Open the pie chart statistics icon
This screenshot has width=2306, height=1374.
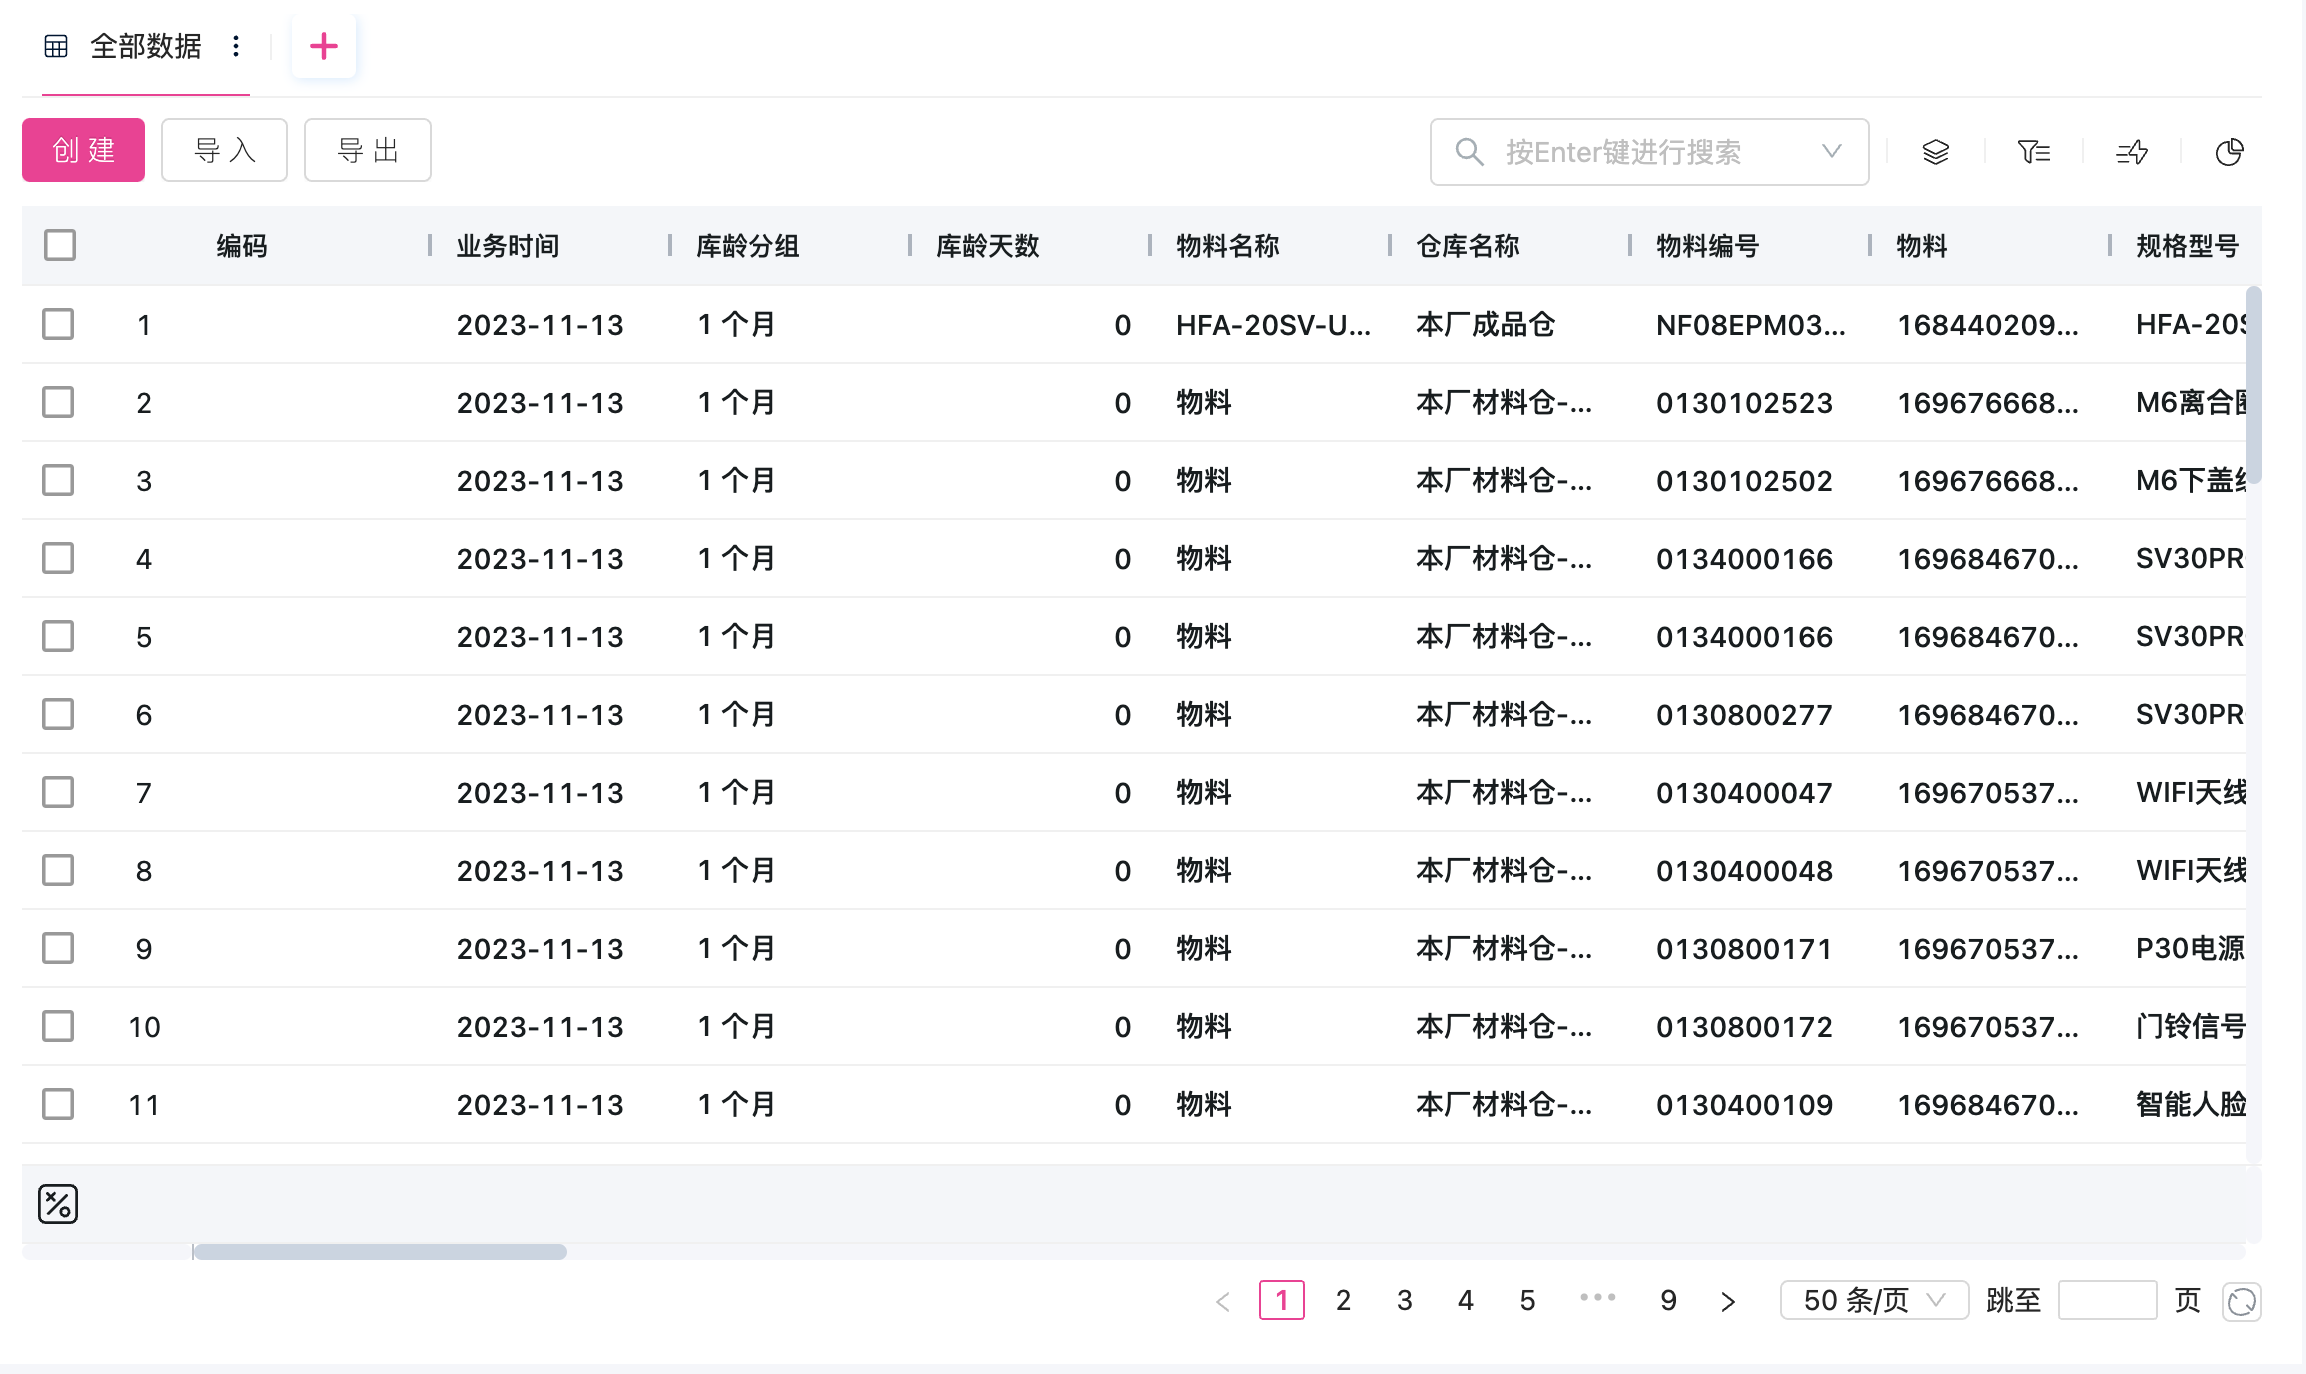click(2230, 152)
